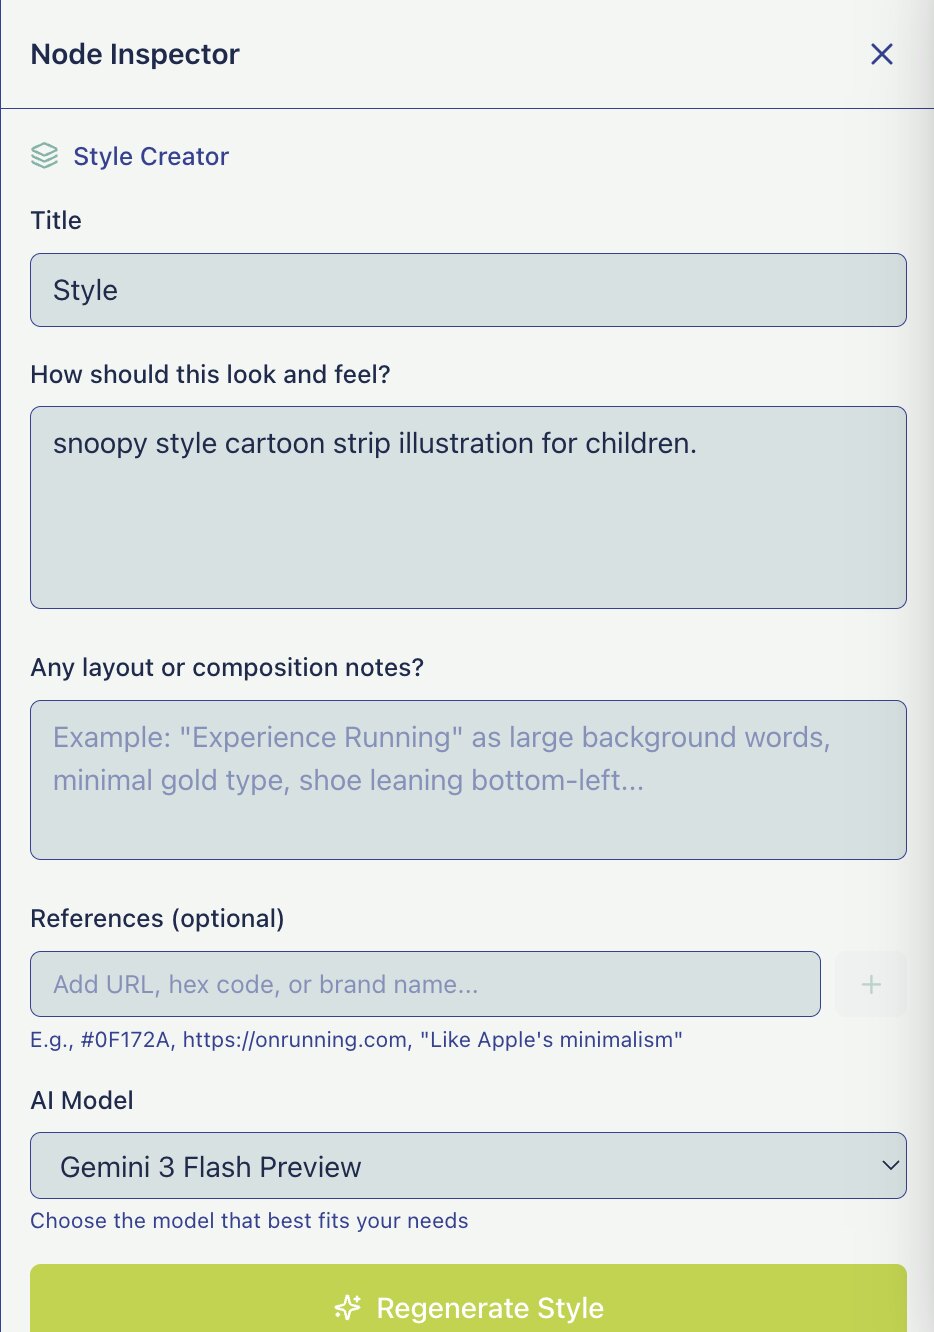Click the plus icon beside the References field
Viewport: 934px width, 1332px height.
pos(870,984)
